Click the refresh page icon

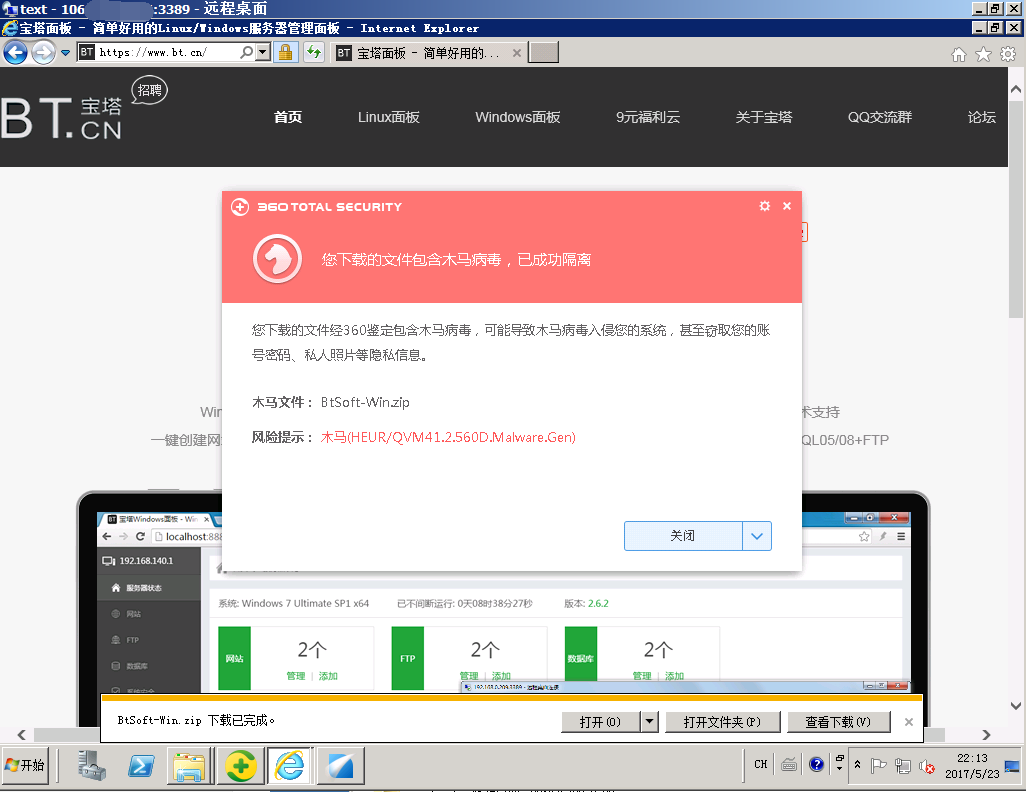(x=315, y=52)
